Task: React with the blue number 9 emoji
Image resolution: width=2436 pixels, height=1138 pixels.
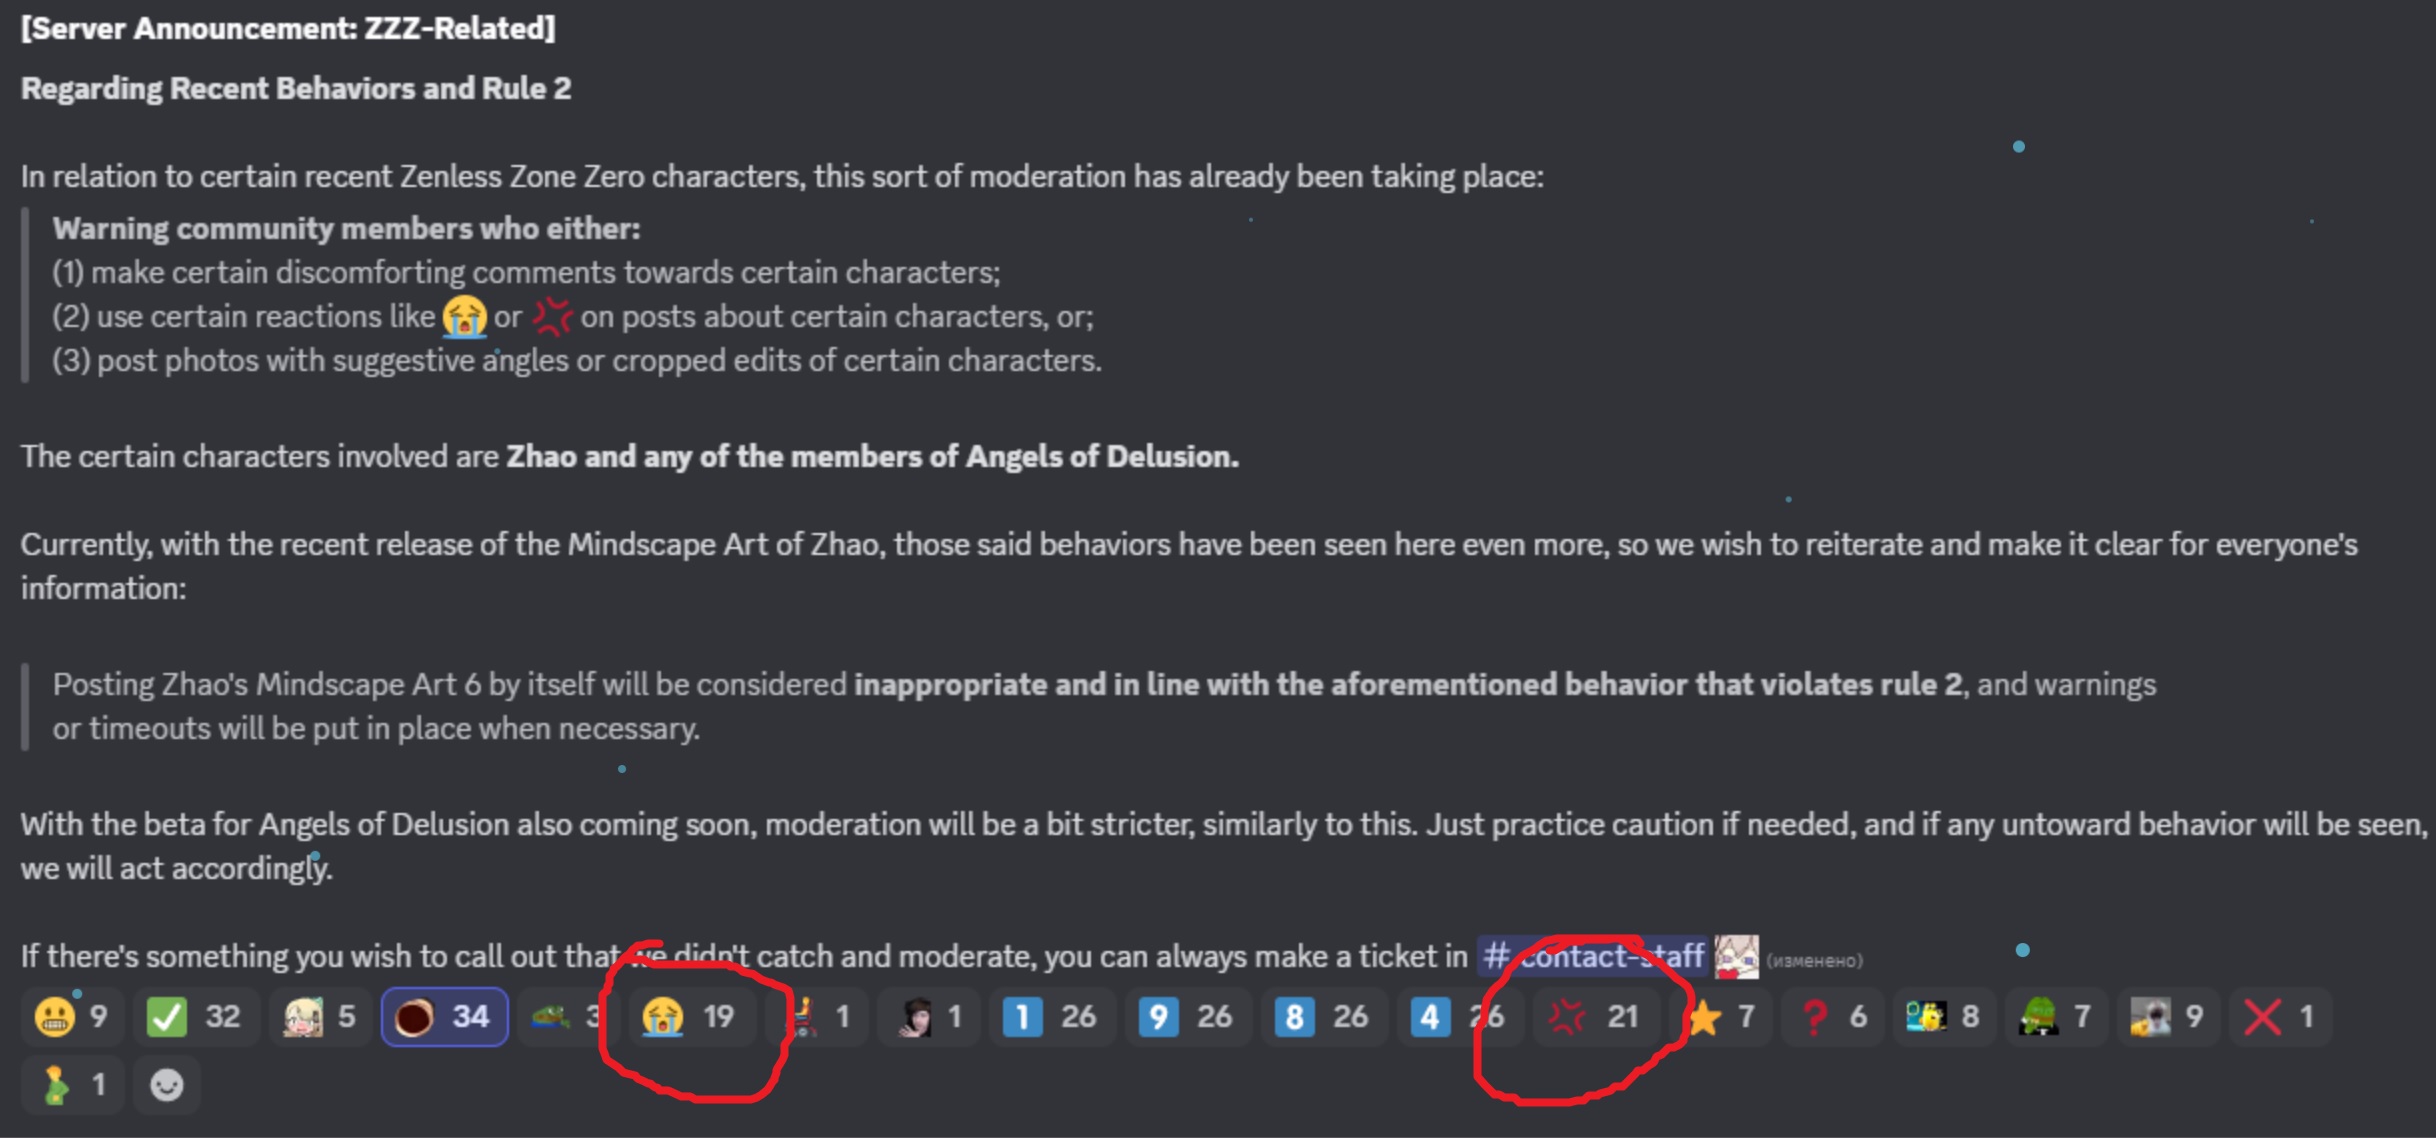Action: point(1188,1017)
